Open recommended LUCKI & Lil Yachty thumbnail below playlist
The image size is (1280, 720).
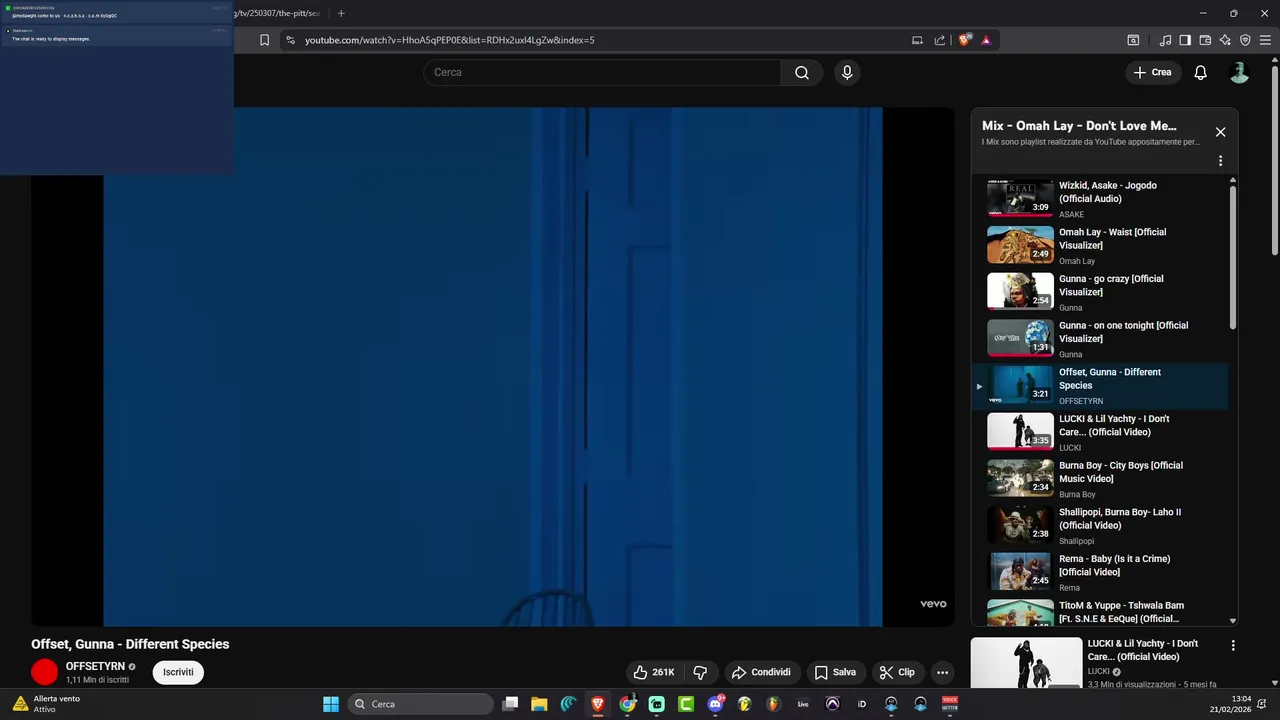1026,662
